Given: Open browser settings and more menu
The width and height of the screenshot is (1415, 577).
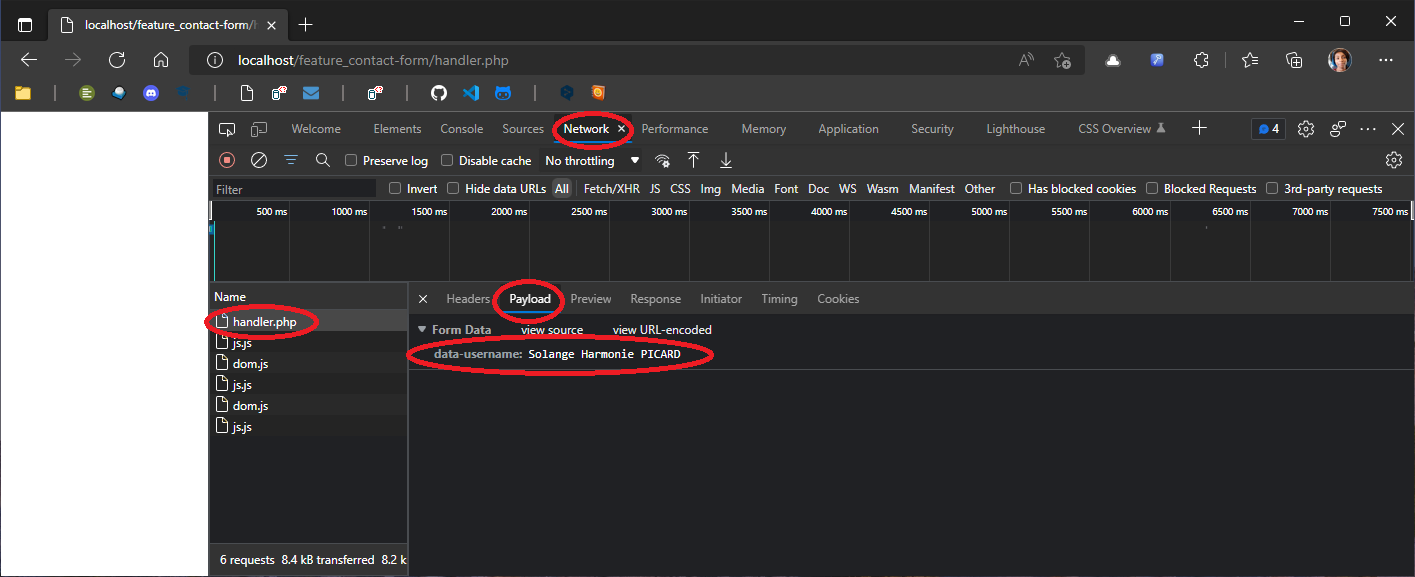Looking at the screenshot, I should point(1386,60).
